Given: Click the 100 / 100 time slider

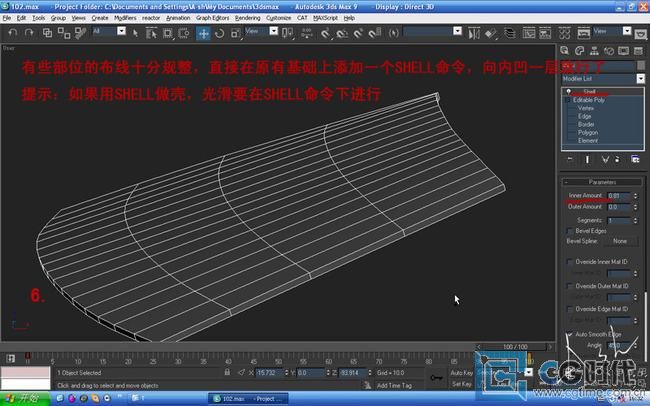Looking at the screenshot, I should pos(515,347).
